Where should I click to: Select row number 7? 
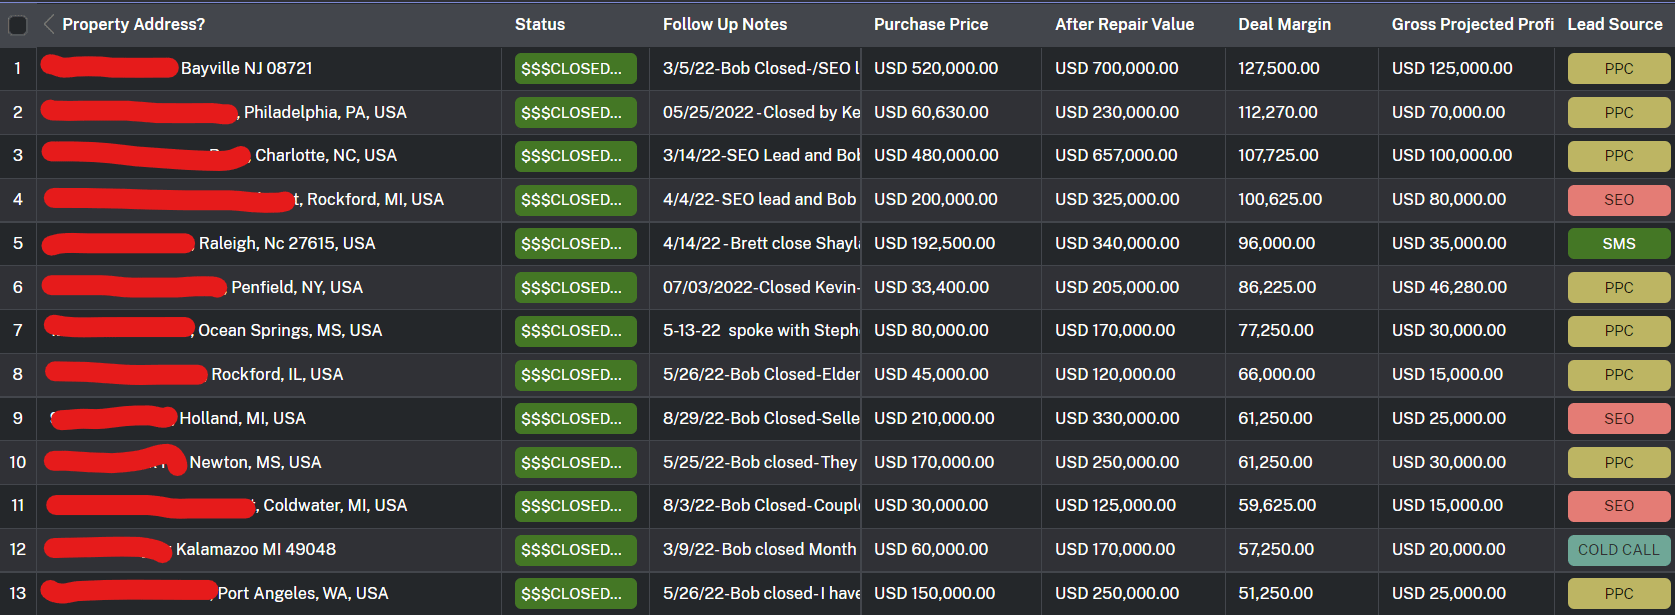coord(17,330)
